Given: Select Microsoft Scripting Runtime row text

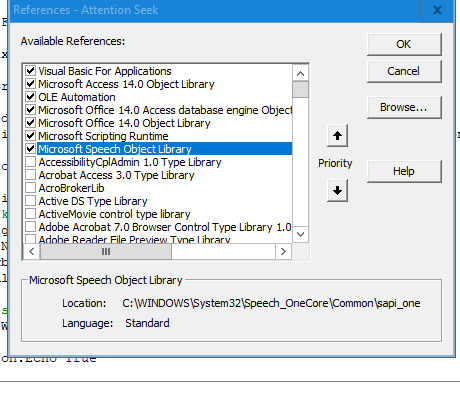Looking at the screenshot, I should click(x=103, y=136).
